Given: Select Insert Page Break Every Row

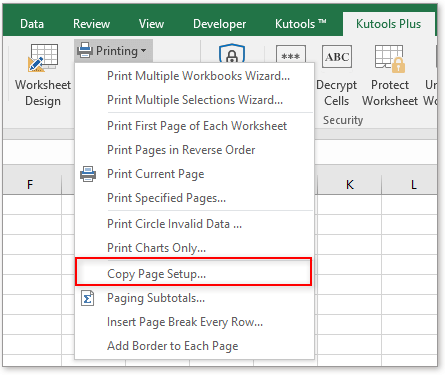Looking at the screenshot, I should [x=194, y=322].
